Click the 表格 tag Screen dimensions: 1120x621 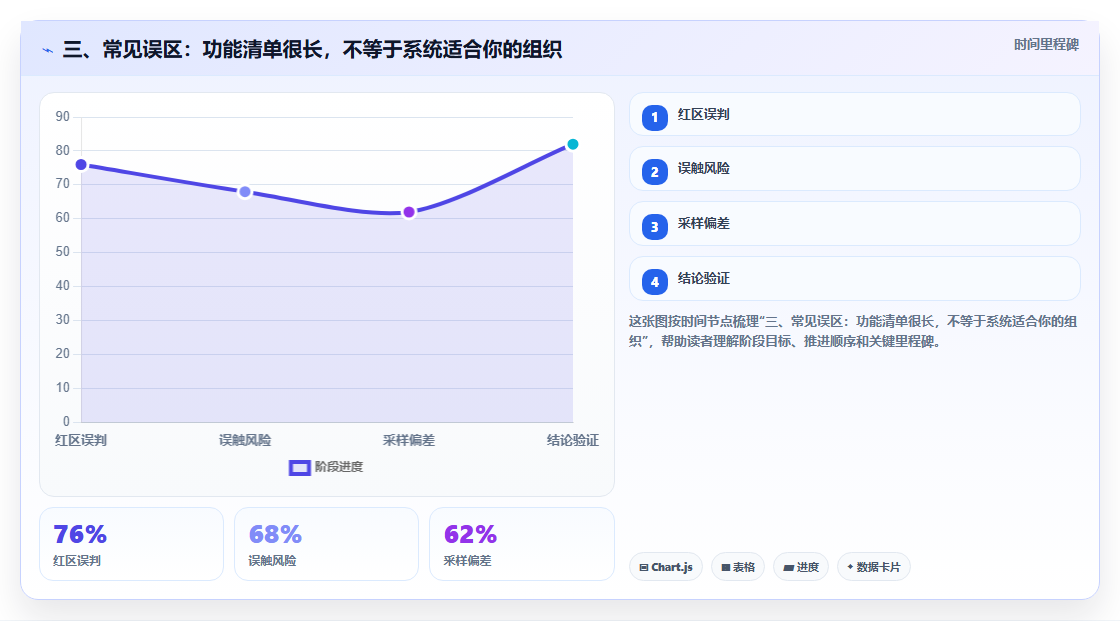click(x=738, y=567)
